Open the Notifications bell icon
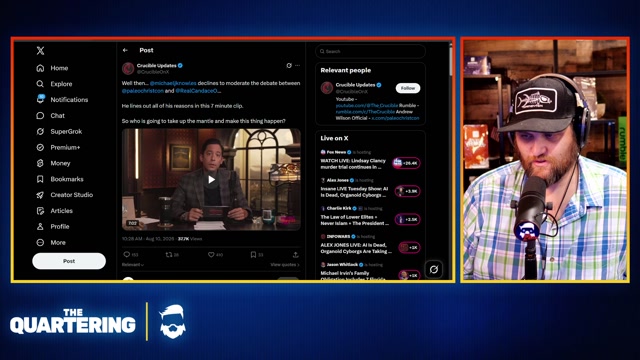The height and width of the screenshot is (360, 640). 40,99
